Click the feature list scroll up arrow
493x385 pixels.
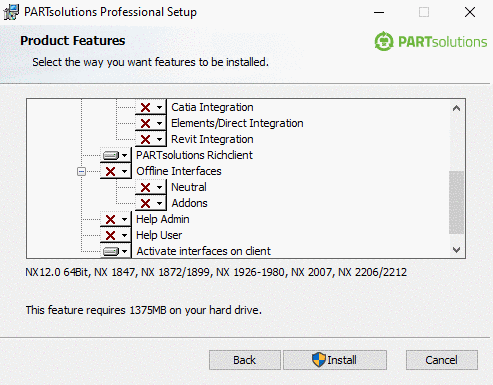tap(457, 108)
